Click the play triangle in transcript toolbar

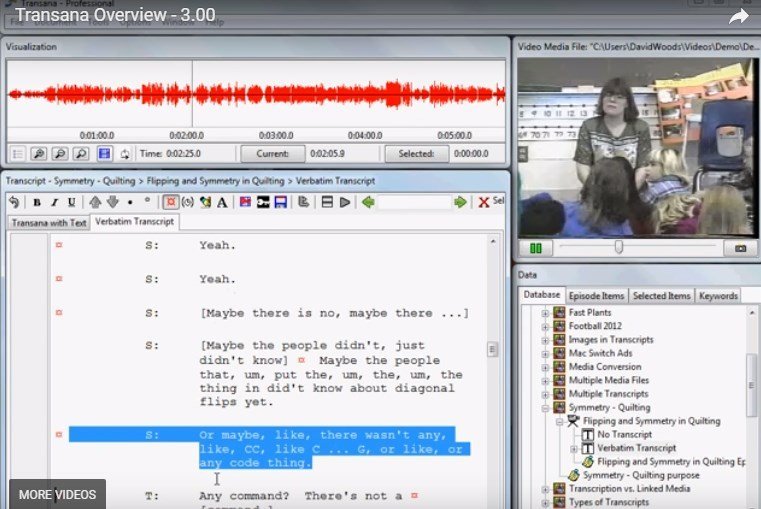[x=345, y=202]
